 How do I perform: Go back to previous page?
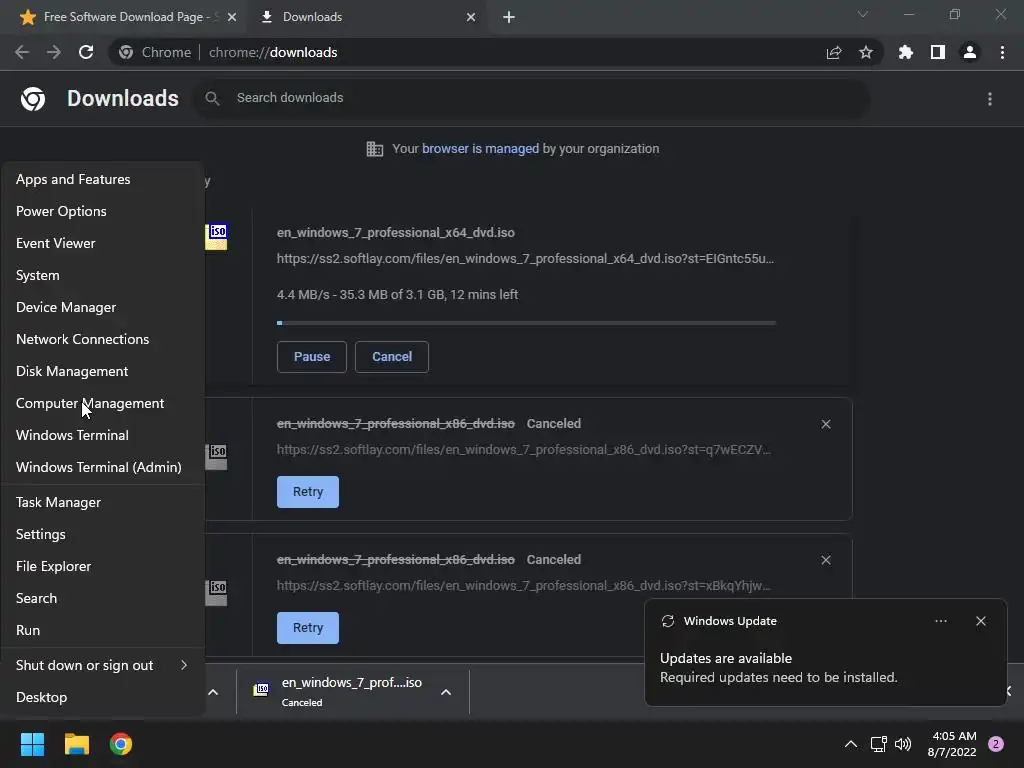coord(22,52)
